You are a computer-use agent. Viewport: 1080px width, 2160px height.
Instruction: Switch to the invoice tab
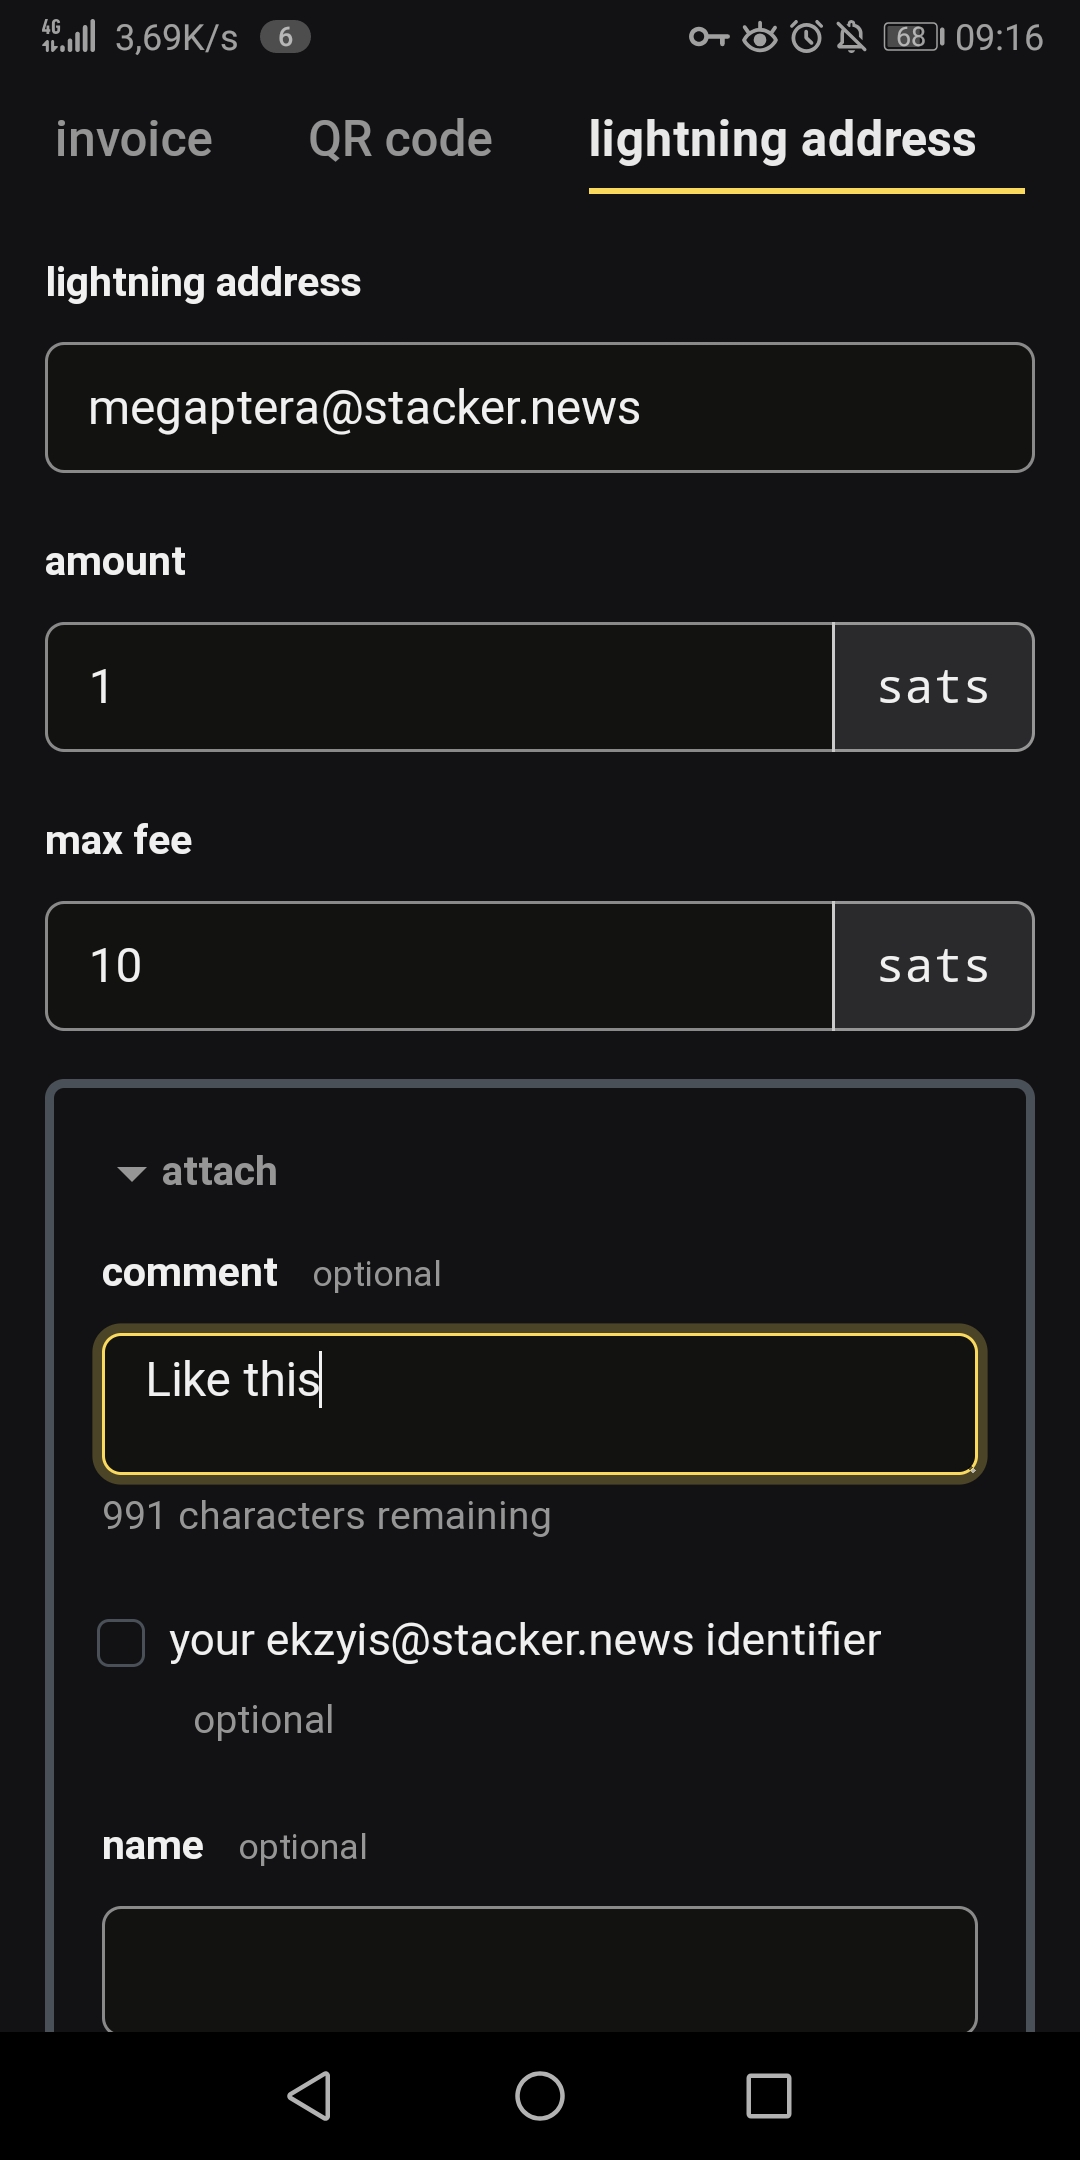134,139
